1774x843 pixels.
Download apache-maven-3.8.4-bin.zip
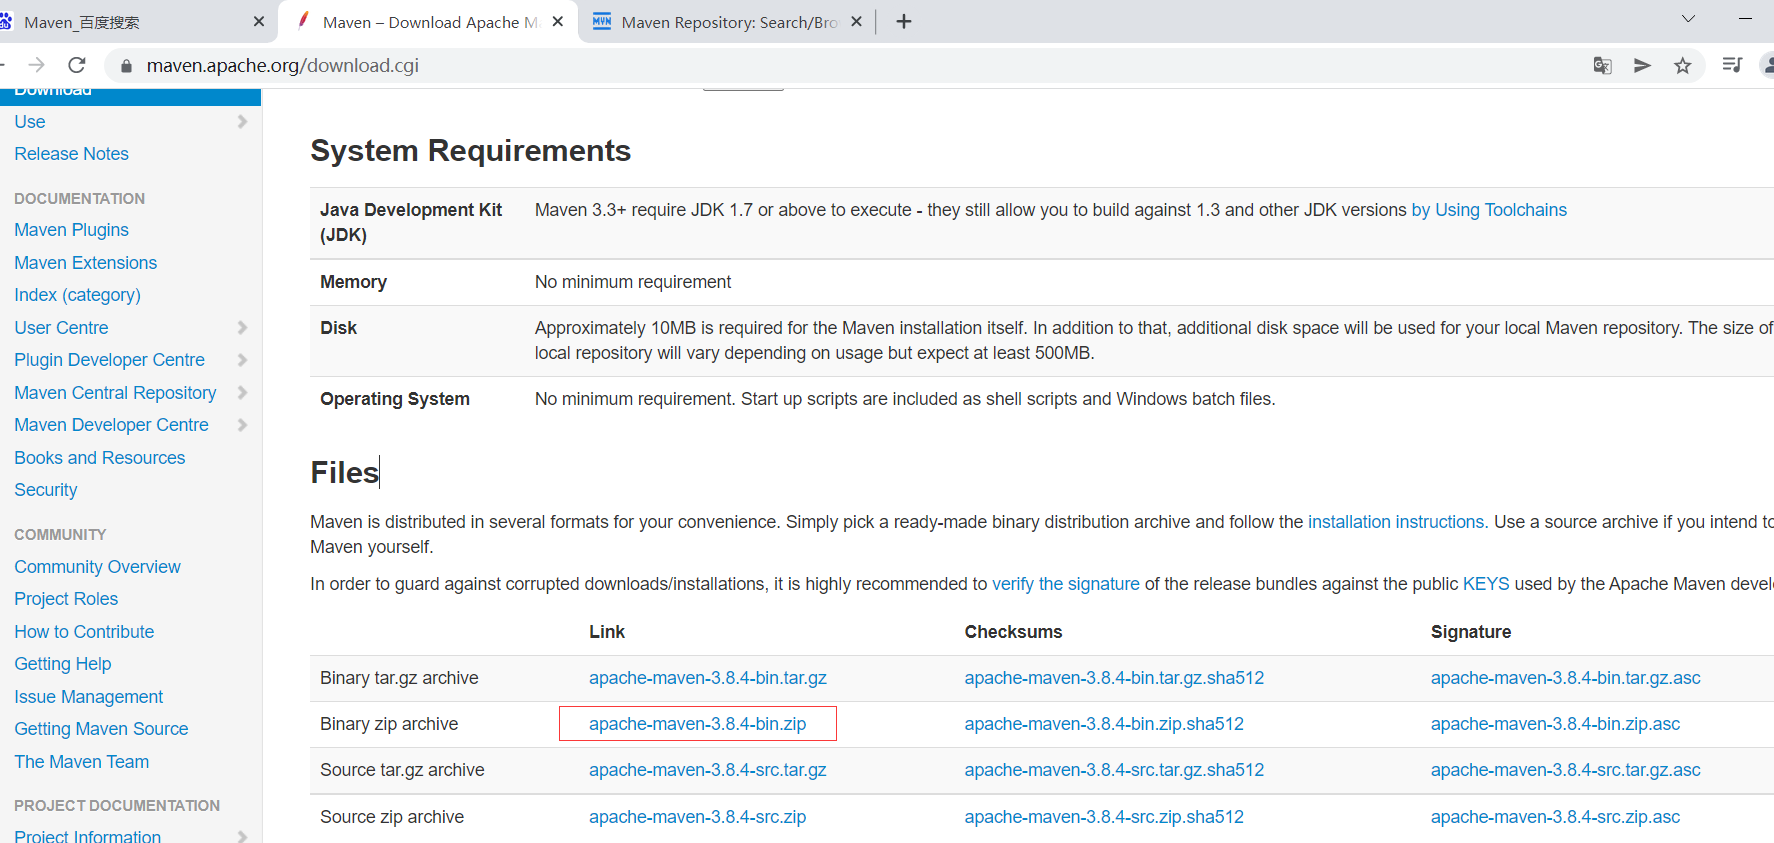(697, 724)
